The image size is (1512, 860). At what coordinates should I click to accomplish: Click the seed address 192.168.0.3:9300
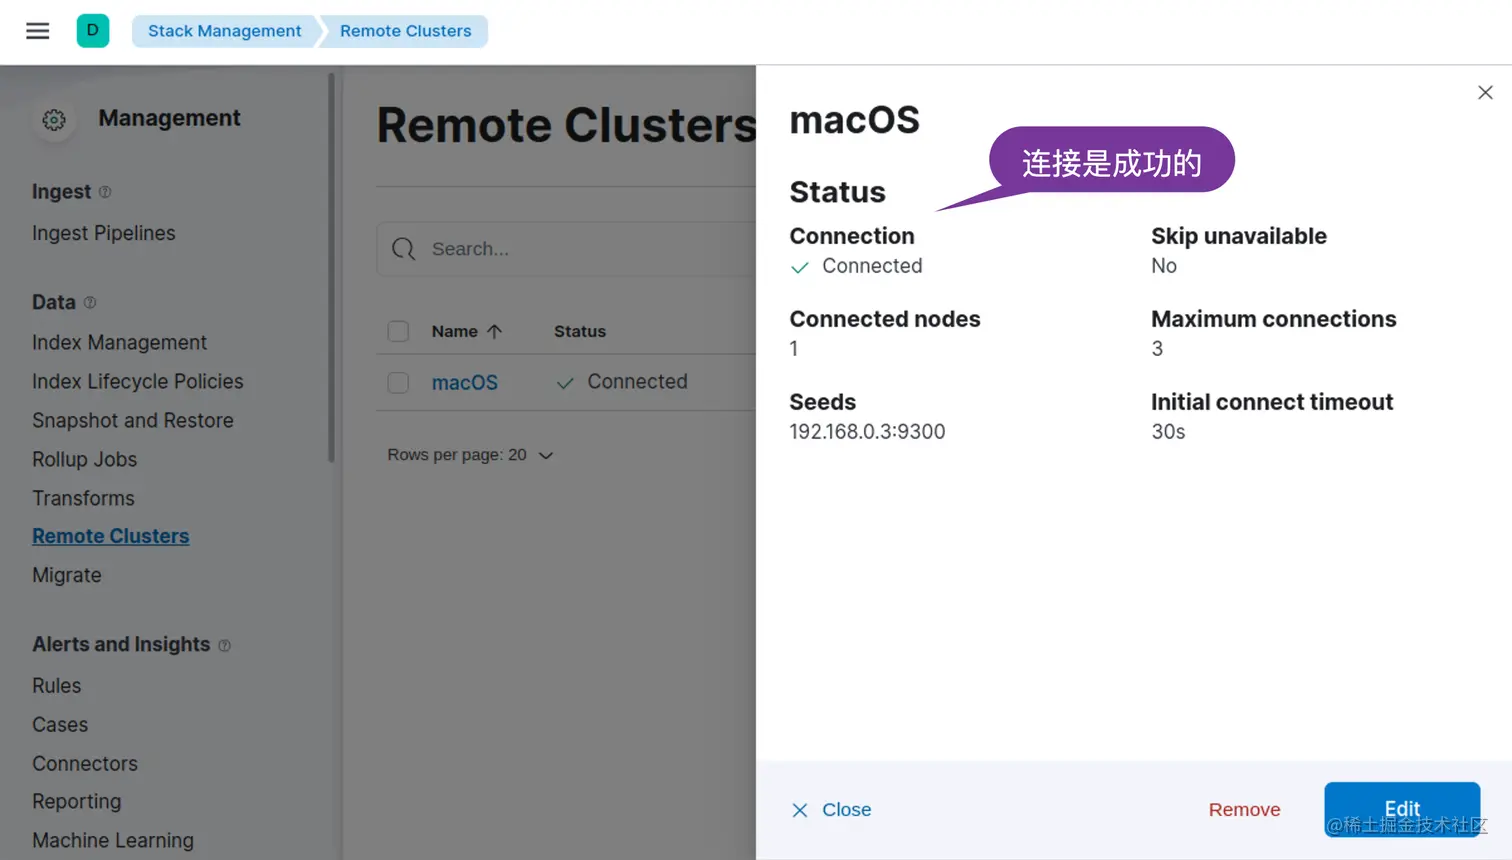point(867,431)
